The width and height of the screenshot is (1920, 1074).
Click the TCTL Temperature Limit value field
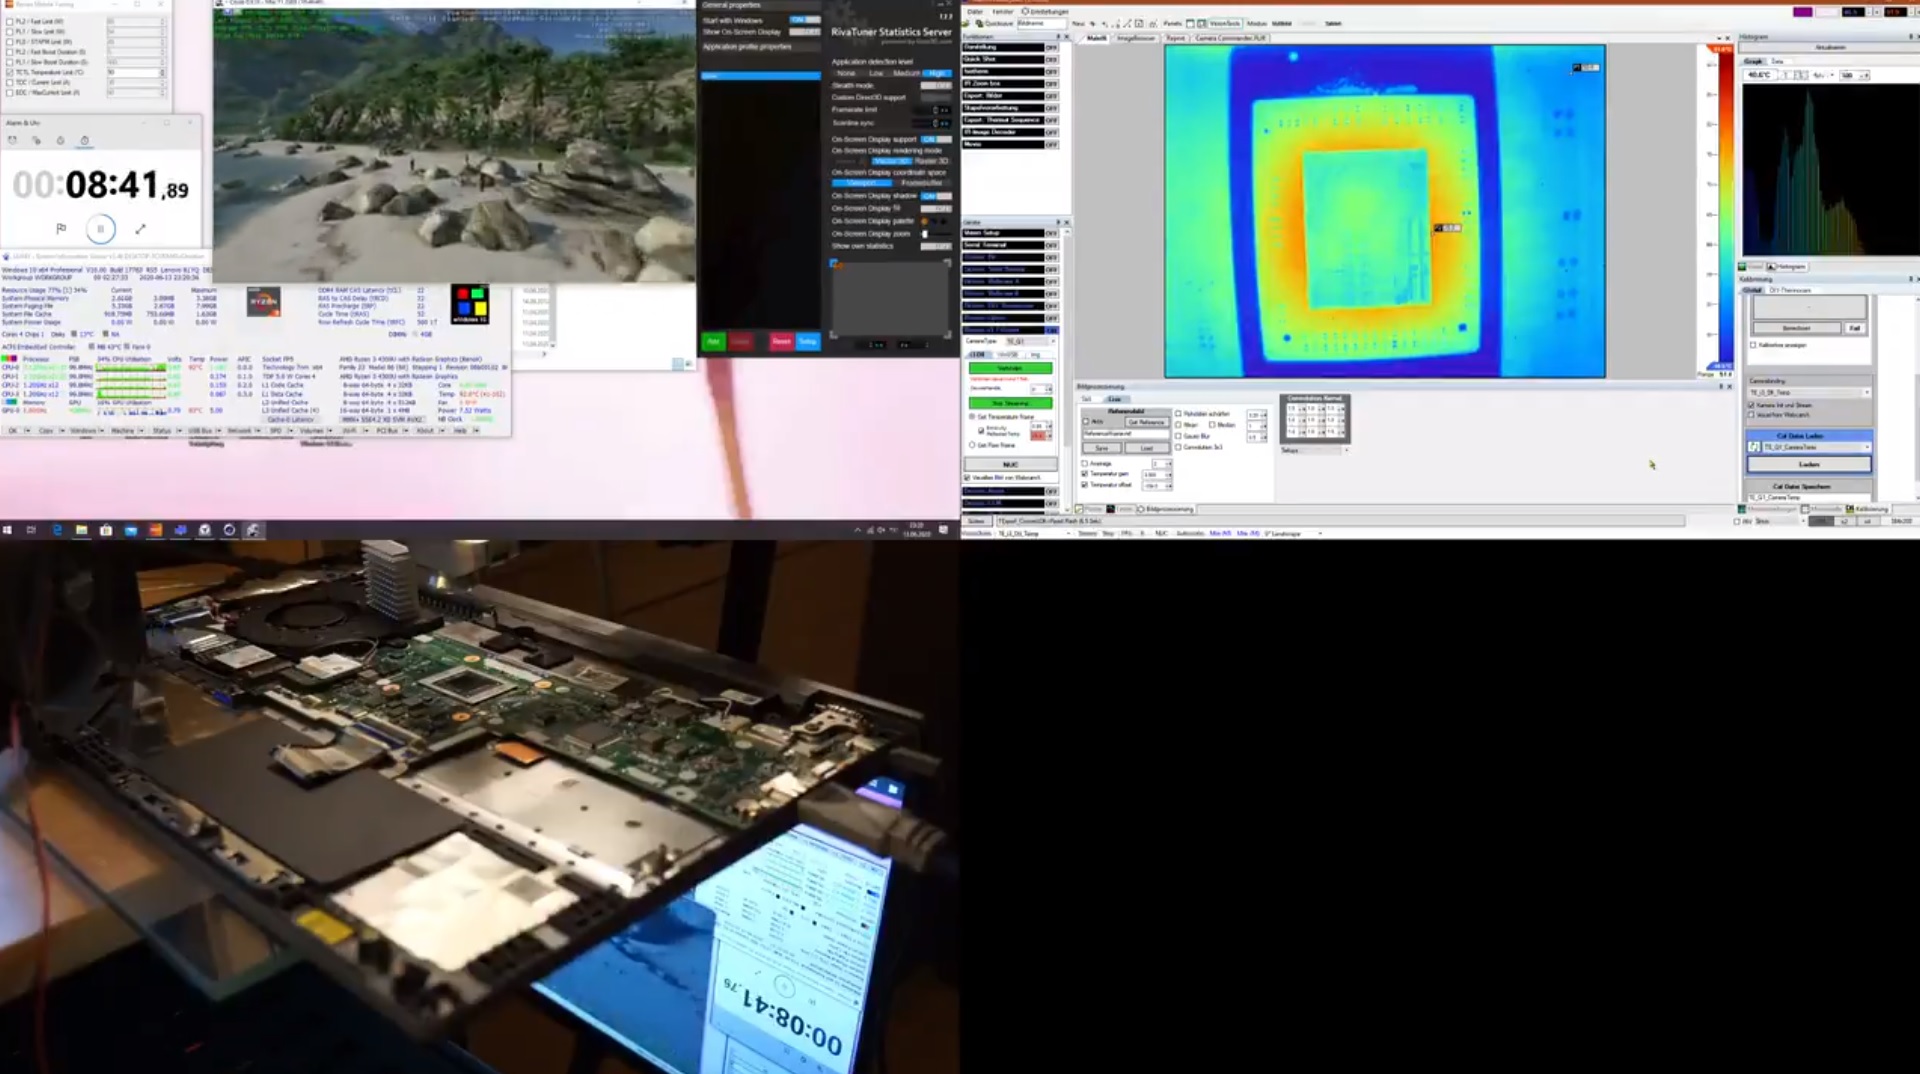tap(135, 72)
